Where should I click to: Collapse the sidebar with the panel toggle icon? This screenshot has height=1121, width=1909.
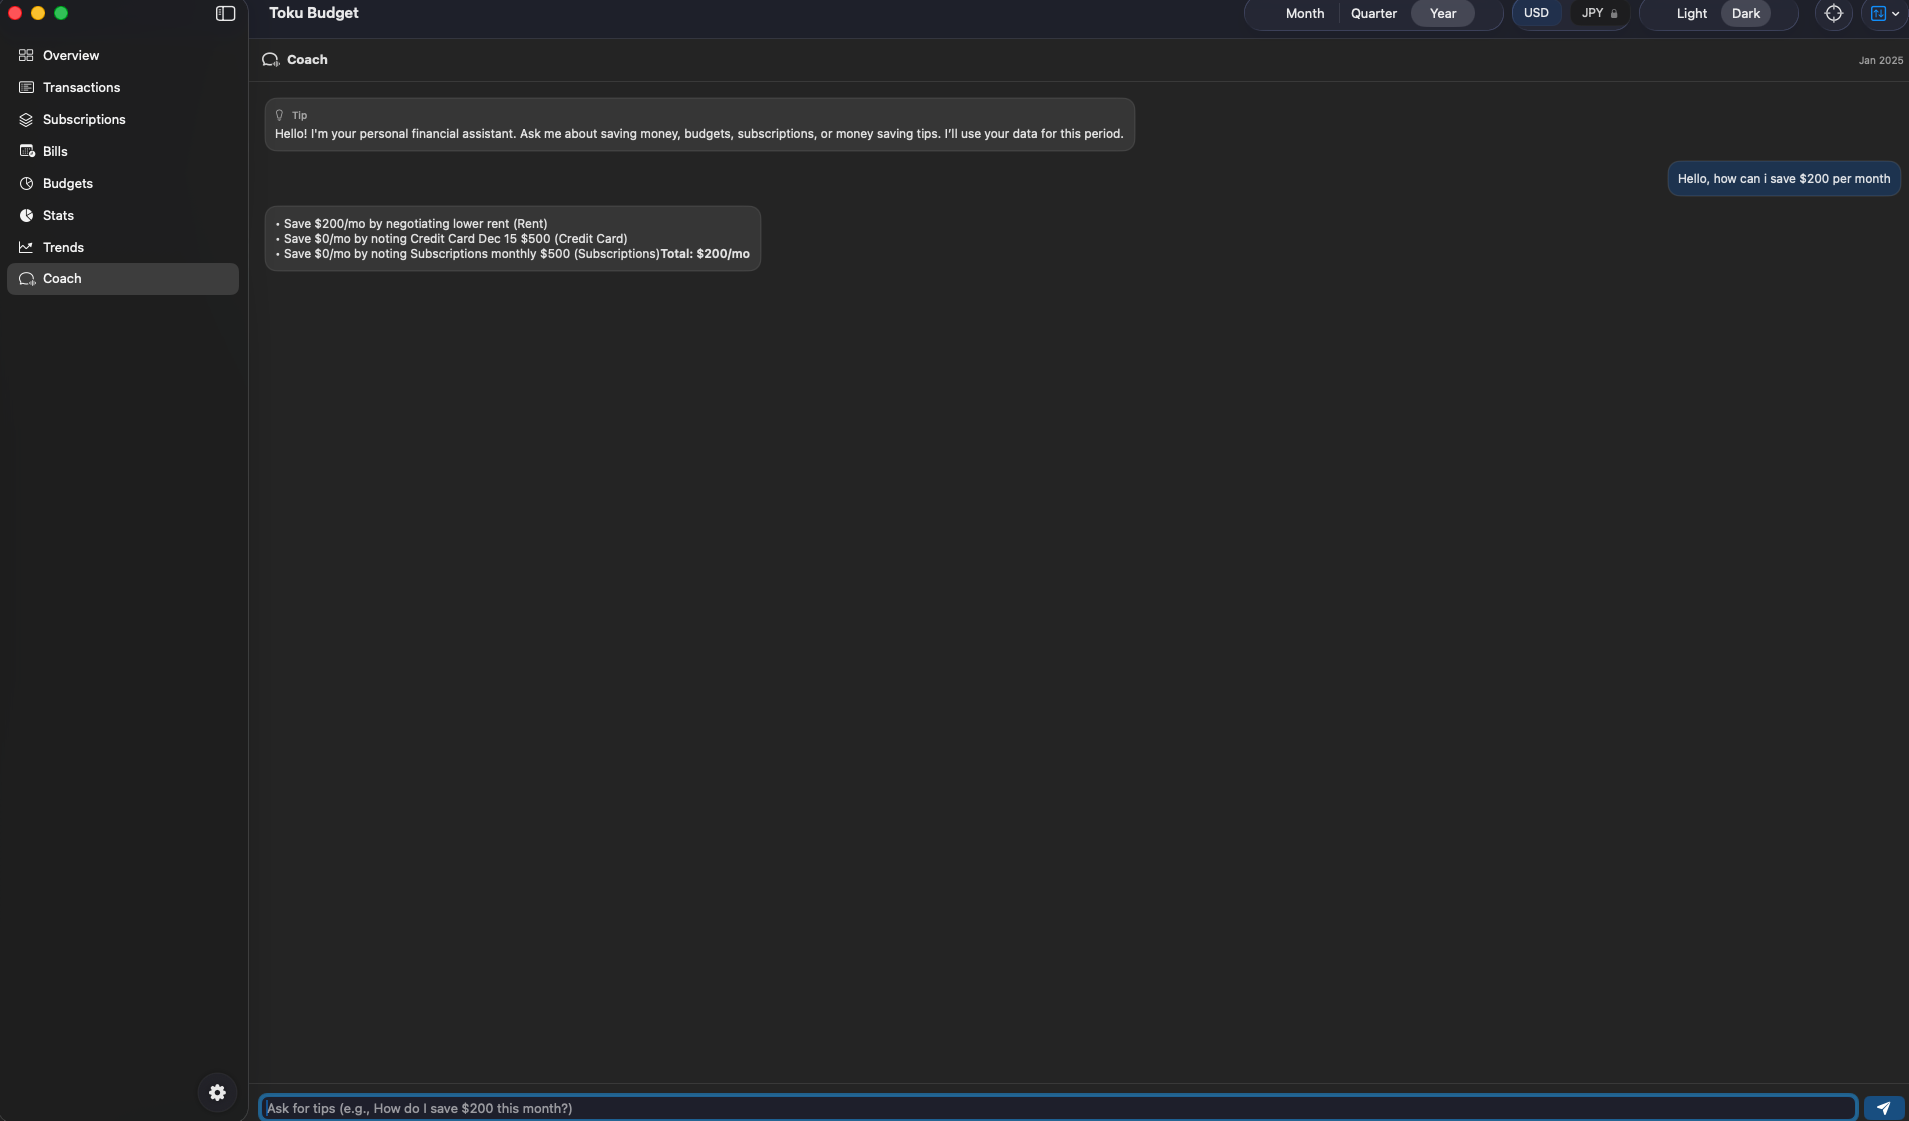click(x=225, y=14)
